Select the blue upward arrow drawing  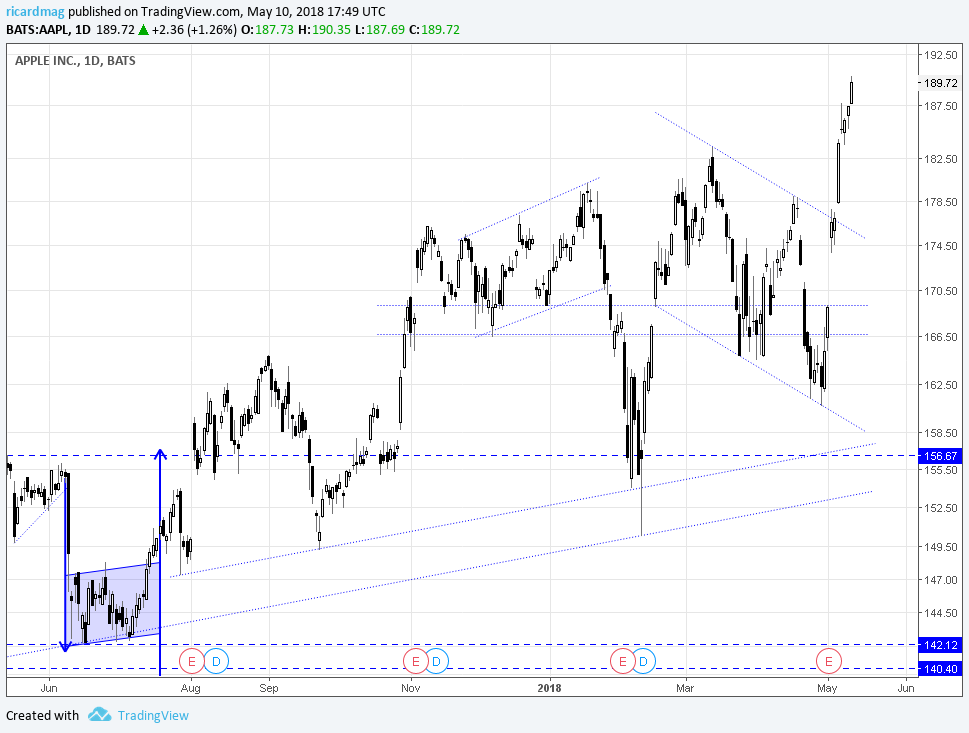pyautogui.click(x=160, y=562)
